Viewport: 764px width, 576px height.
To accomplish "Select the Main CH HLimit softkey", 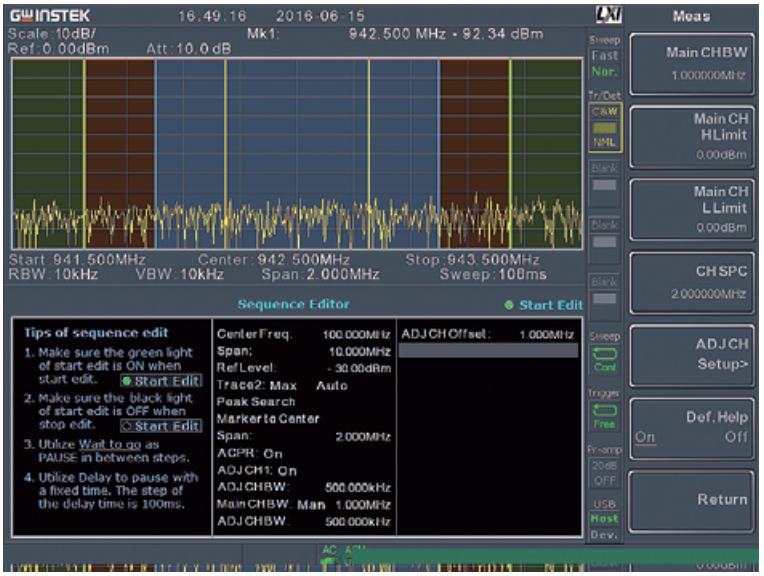I will [692, 137].
